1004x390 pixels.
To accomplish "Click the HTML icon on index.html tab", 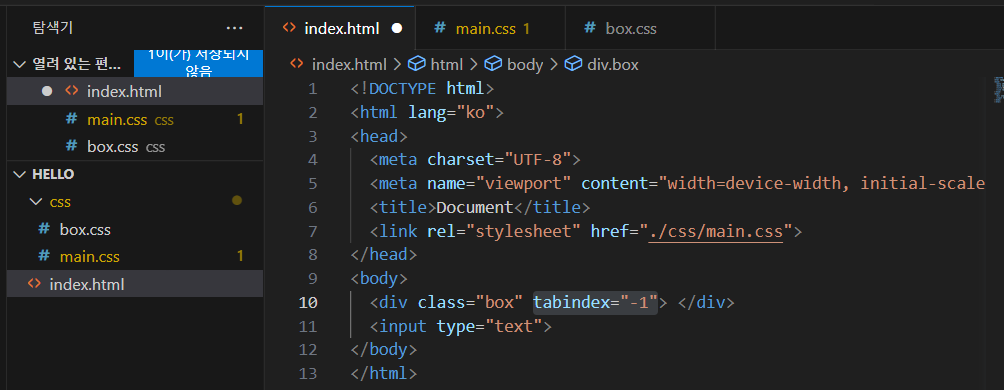I will coord(289,28).
